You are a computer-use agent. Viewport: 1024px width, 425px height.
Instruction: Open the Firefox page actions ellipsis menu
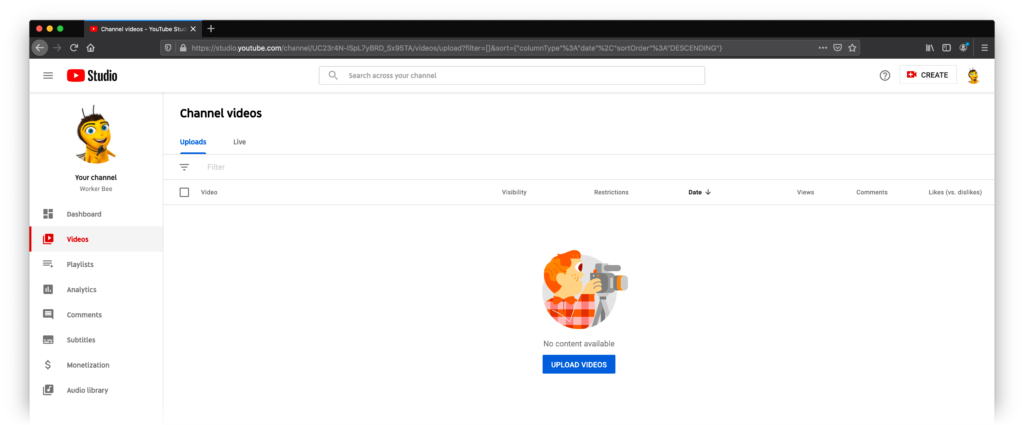point(822,47)
